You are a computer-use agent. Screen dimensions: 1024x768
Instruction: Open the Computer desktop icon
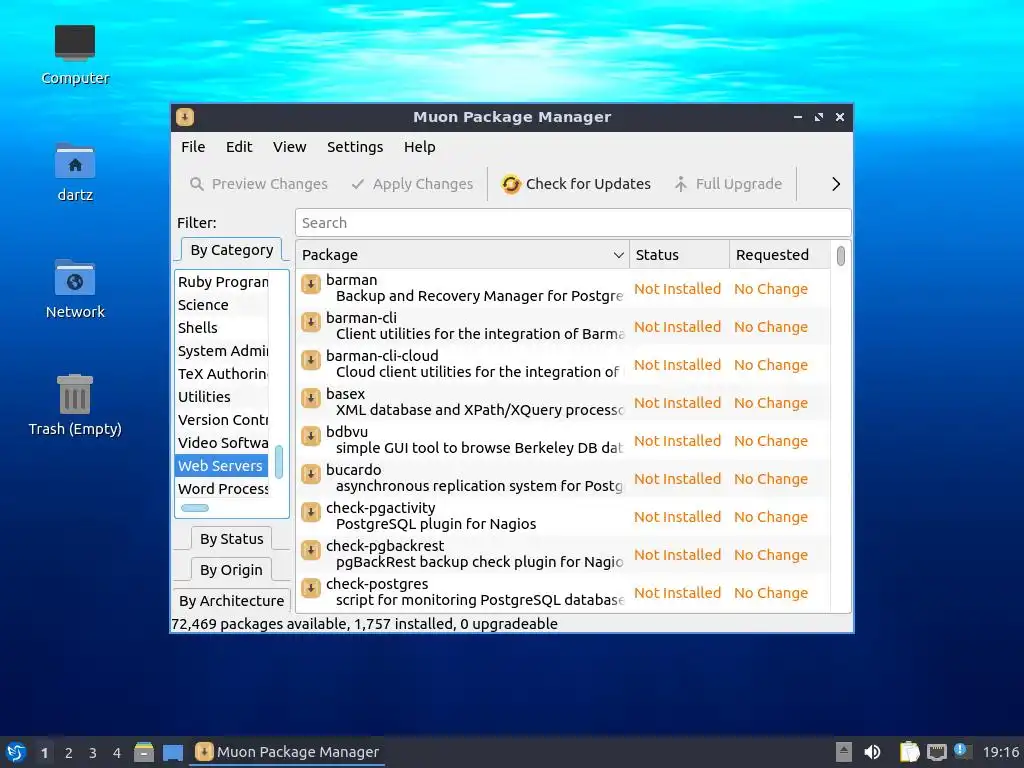coord(74,56)
